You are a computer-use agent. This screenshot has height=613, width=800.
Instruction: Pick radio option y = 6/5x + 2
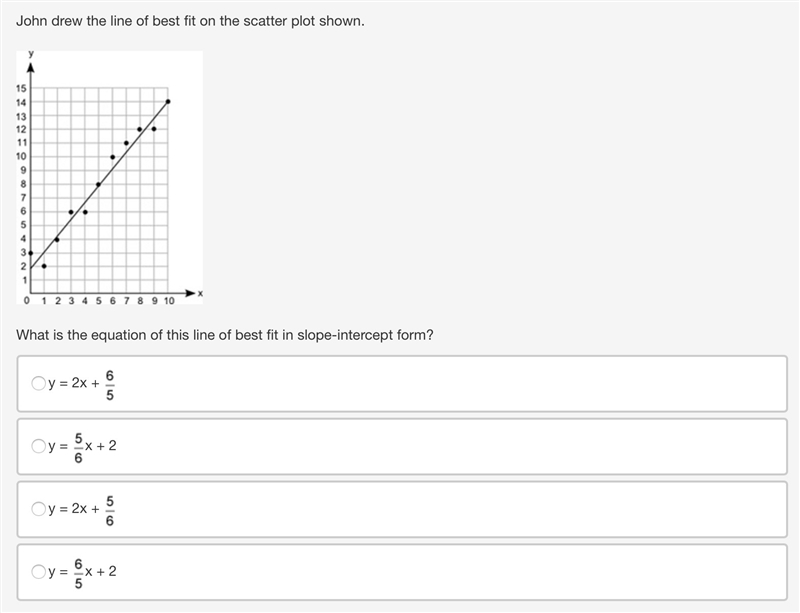(x=39, y=572)
